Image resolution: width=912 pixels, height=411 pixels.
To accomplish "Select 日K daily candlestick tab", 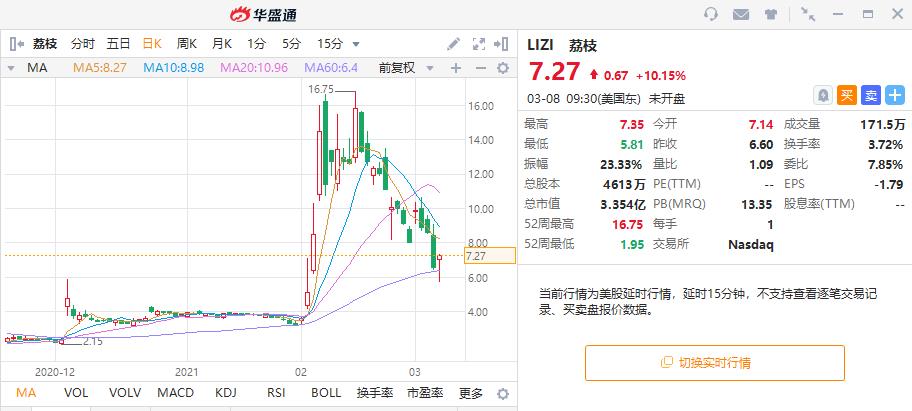I will pyautogui.click(x=152, y=44).
